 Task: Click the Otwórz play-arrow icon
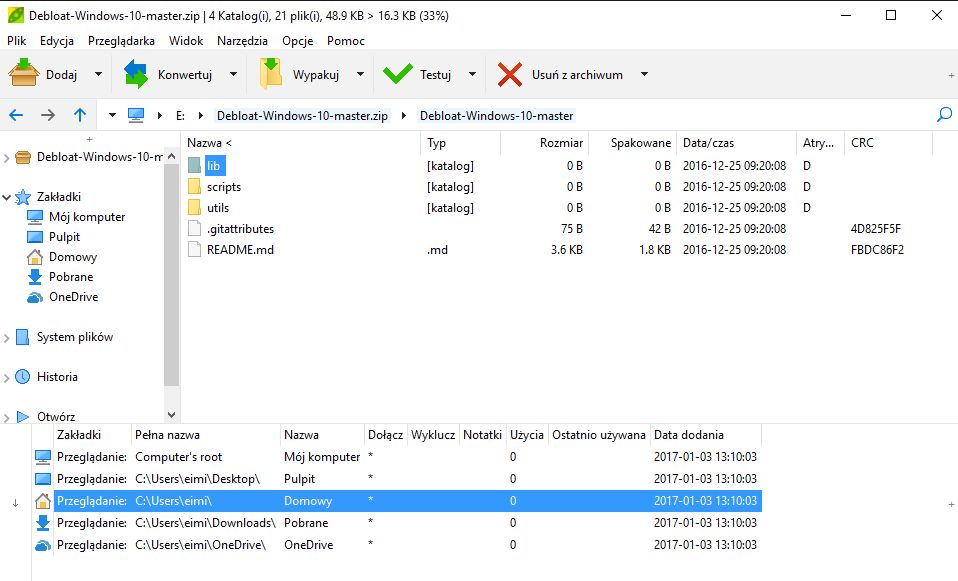(23, 417)
